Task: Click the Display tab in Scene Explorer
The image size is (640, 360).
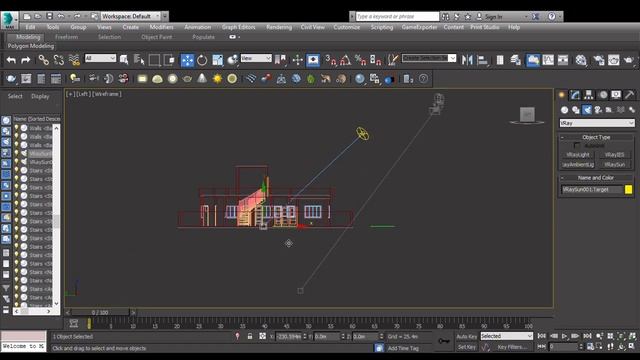Action: [x=40, y=96]
